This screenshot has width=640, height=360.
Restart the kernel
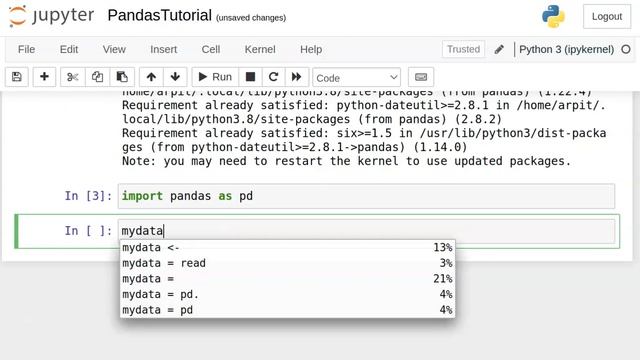click(273, 77)
